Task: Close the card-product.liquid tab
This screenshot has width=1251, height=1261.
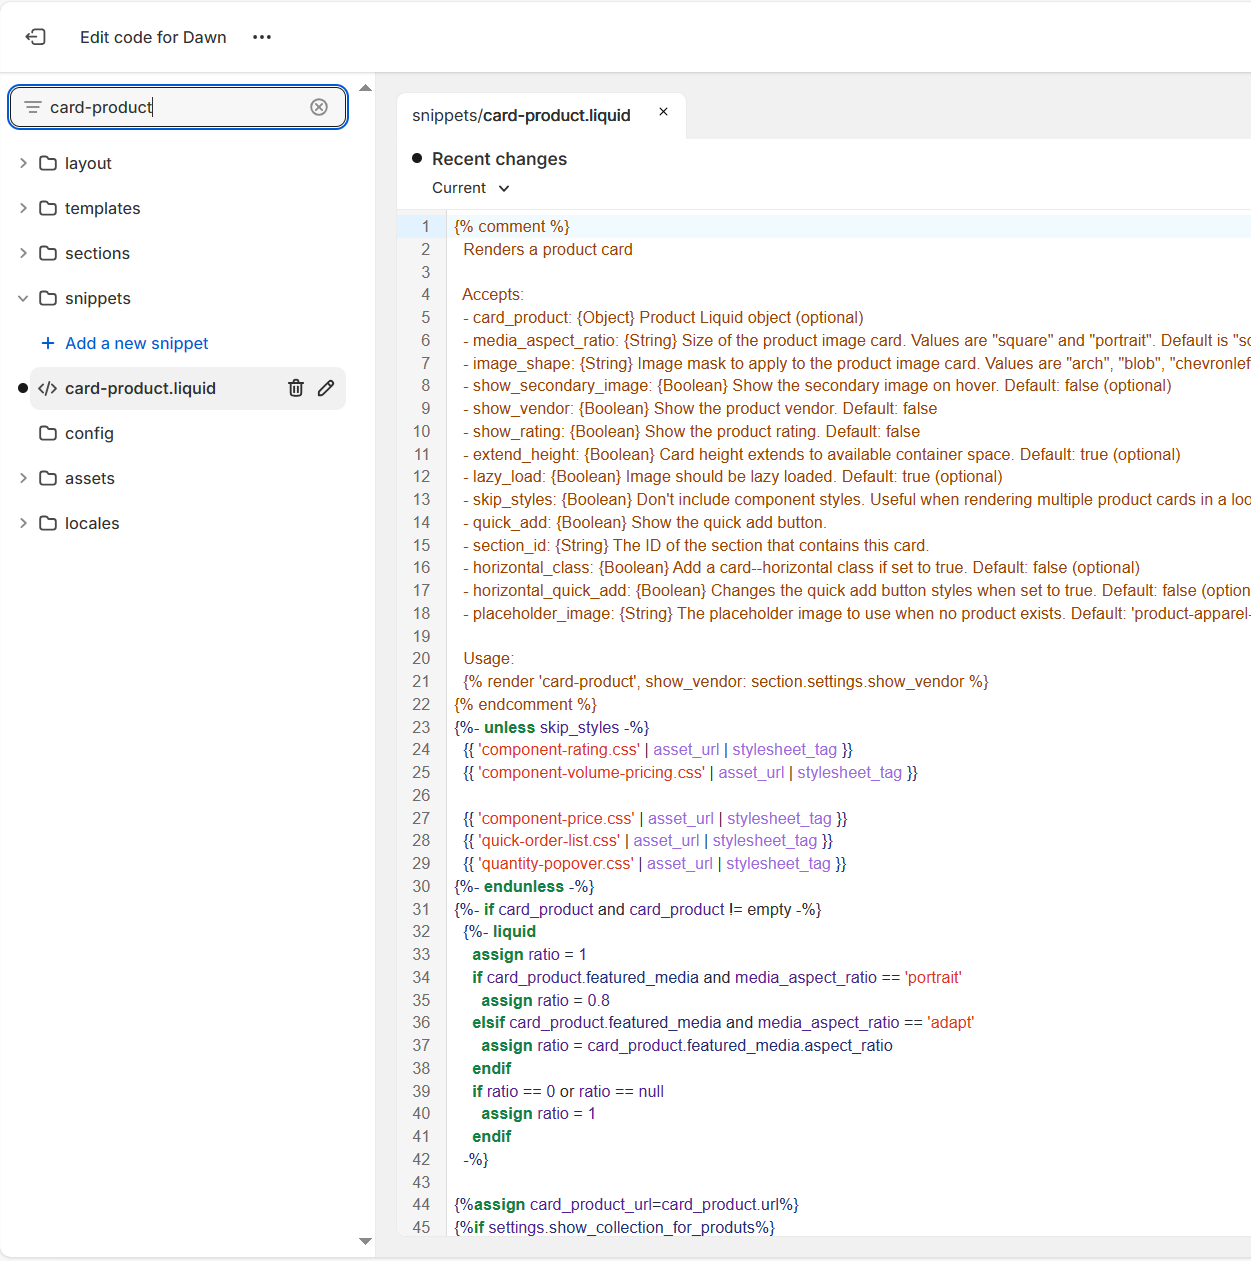Action: tap(663, 112)
